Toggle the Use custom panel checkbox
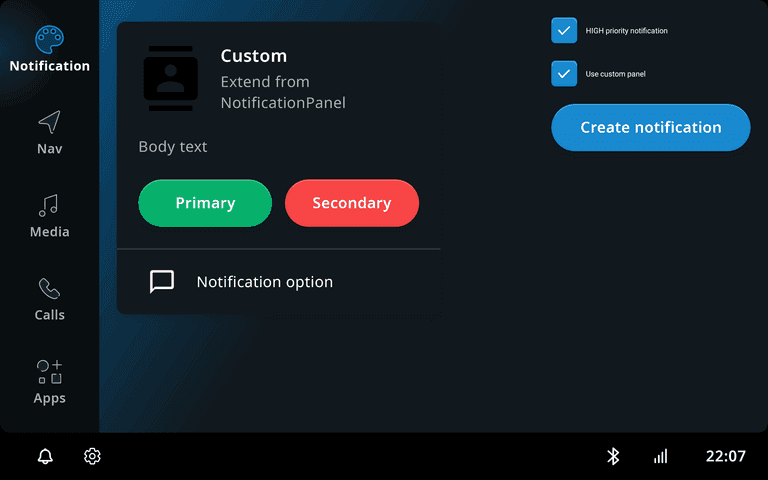This screenshot has width=768, height=480. [564, 74]
